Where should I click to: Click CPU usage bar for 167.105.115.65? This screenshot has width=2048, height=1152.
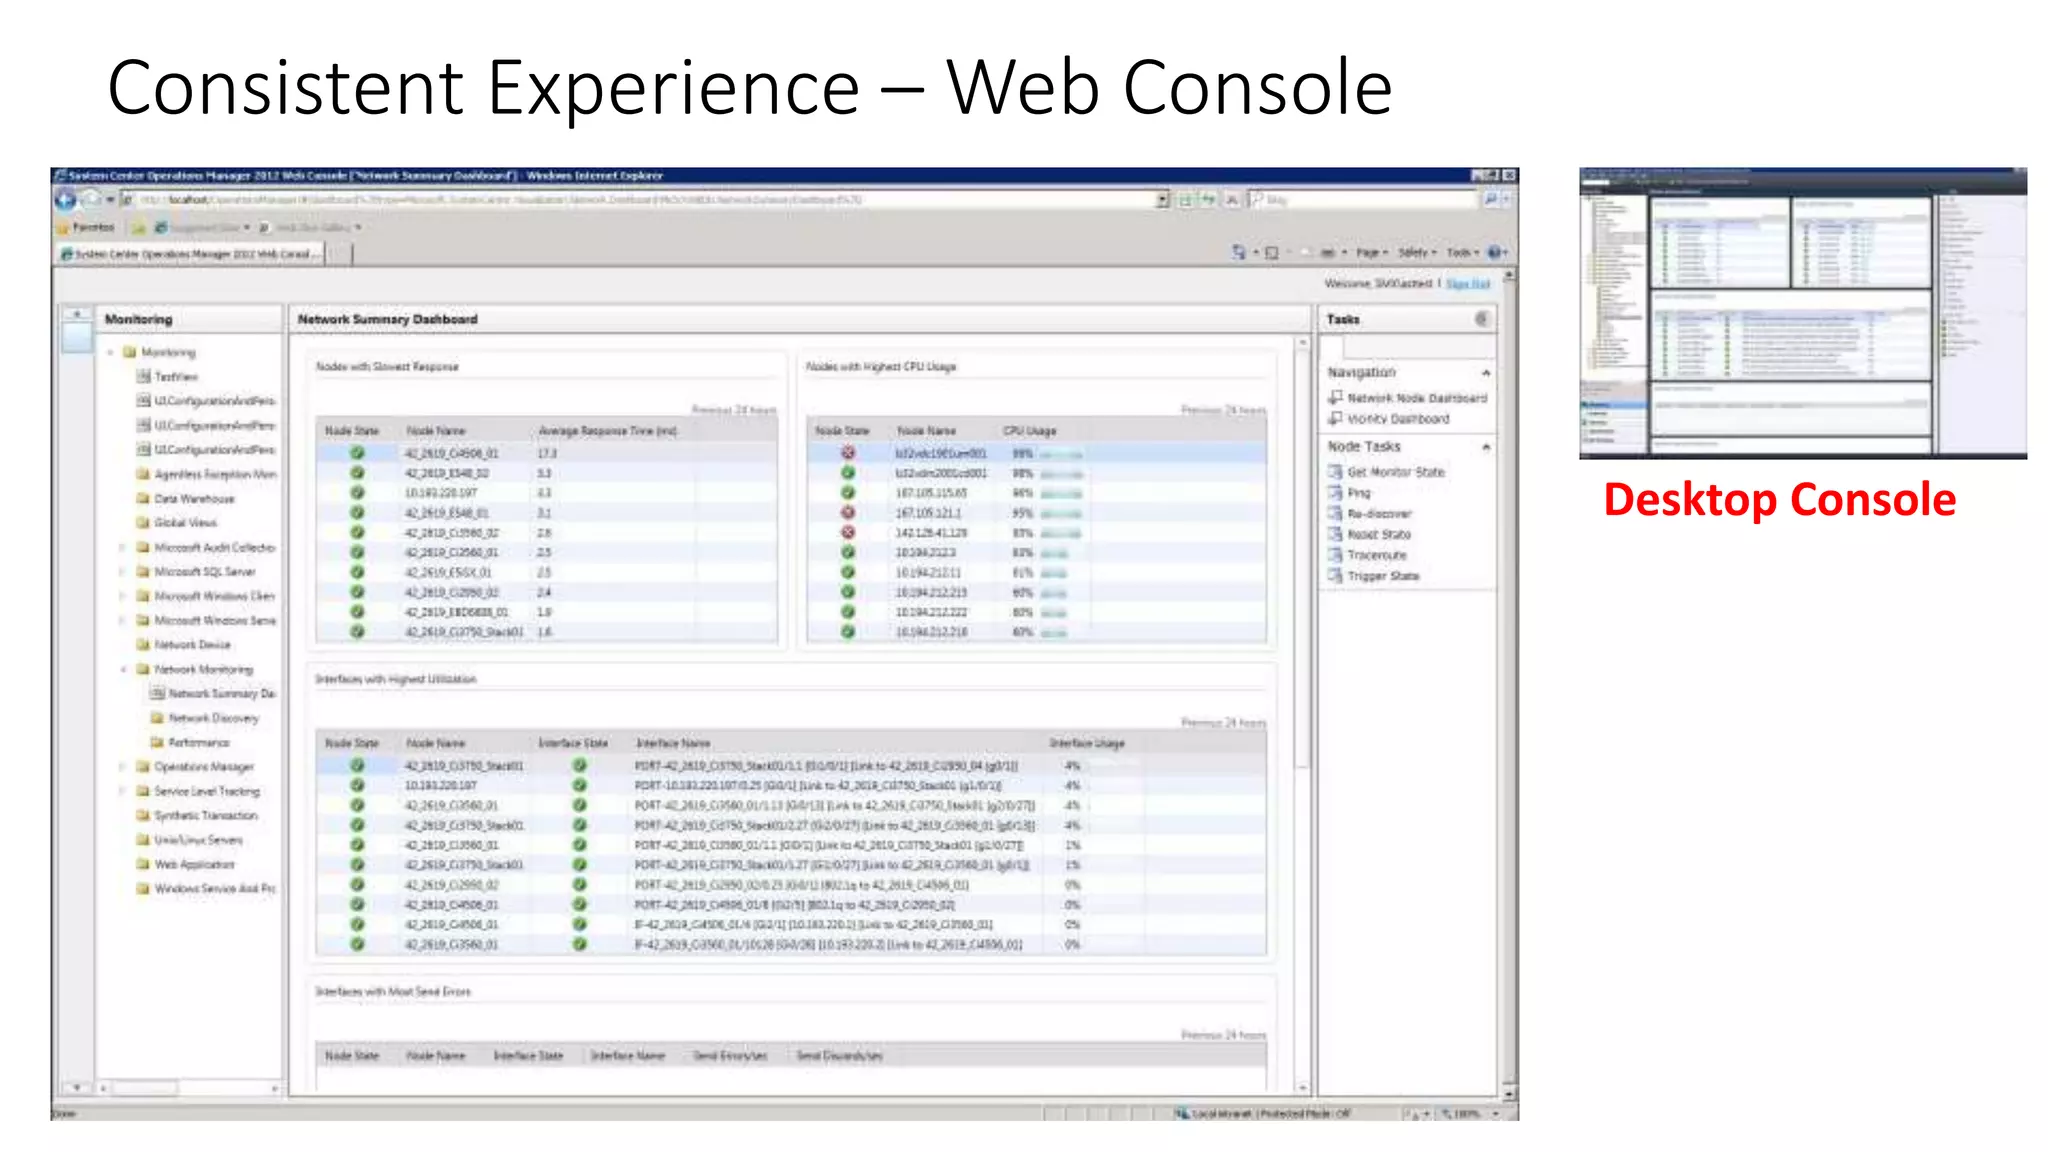click(1061, 493)
